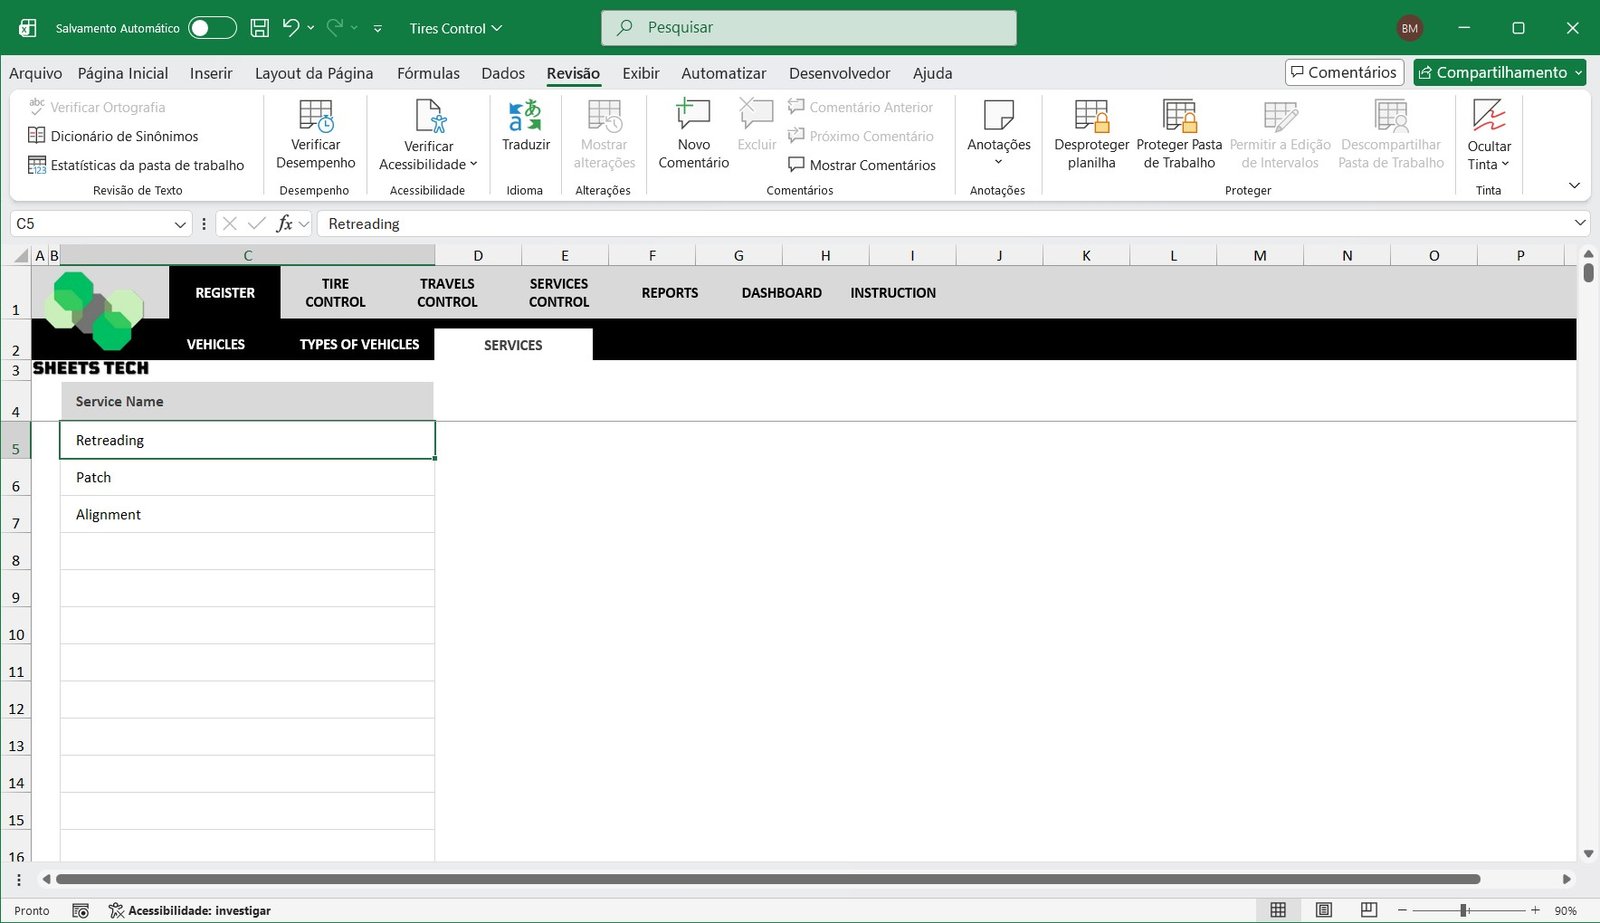Go to the DASHBOARD navigation button
Screen dimensions: 1600x923
click(781, 293)
